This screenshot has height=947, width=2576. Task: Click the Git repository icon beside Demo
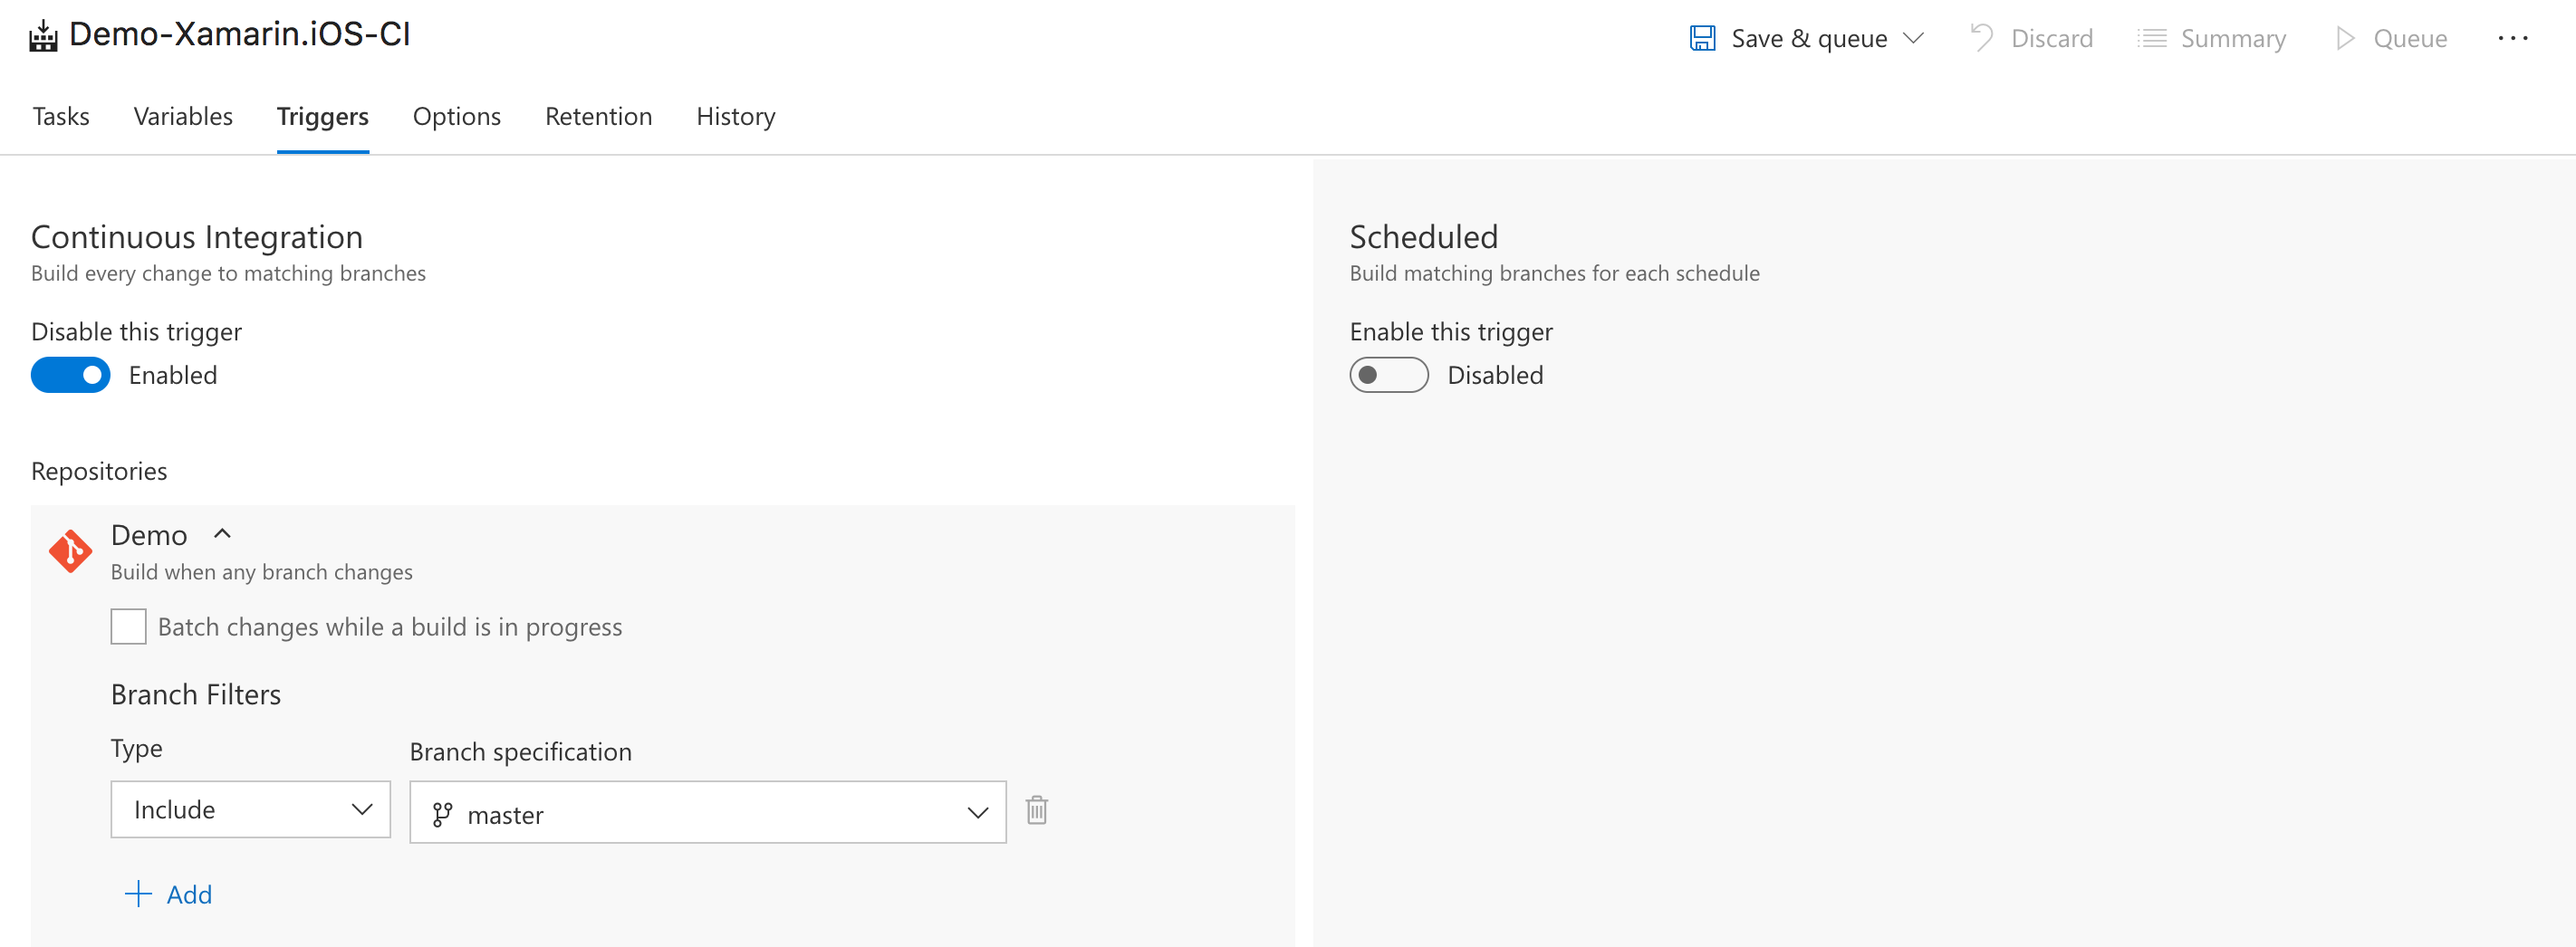[70, 550]
